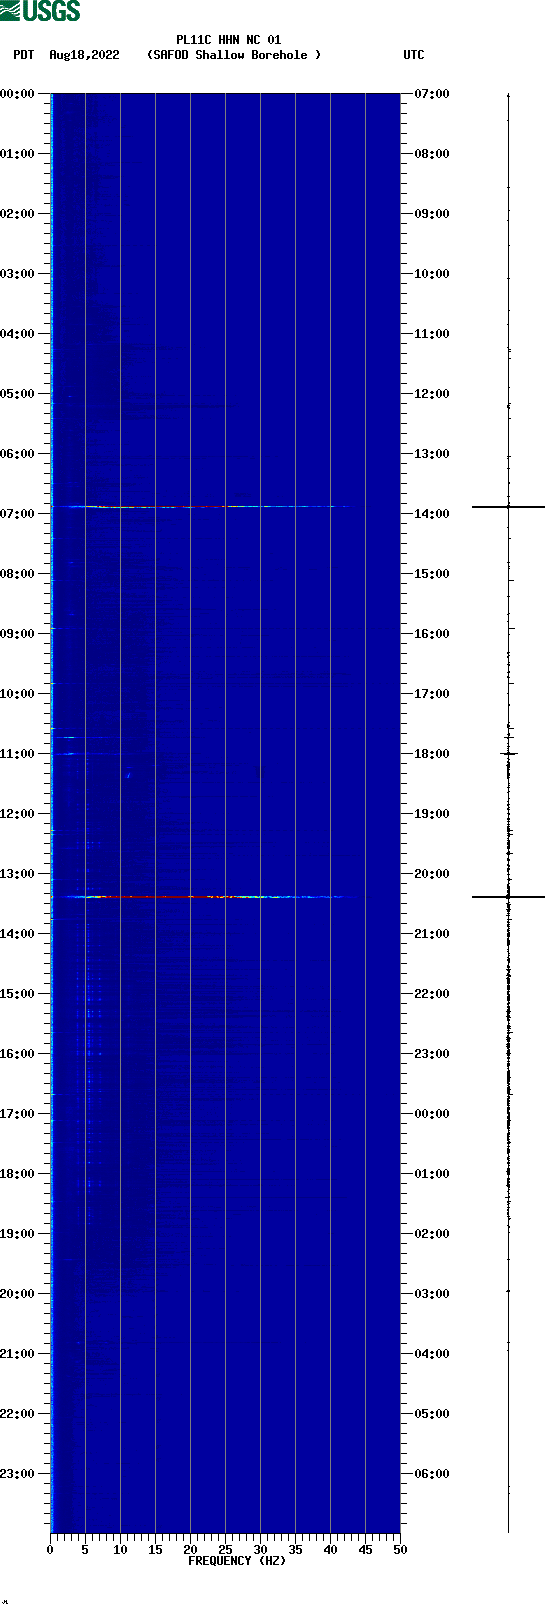Click the date label 'Aug18,2022'
This screenshot has width=552, height=1613.
click(x=84, y=55)
